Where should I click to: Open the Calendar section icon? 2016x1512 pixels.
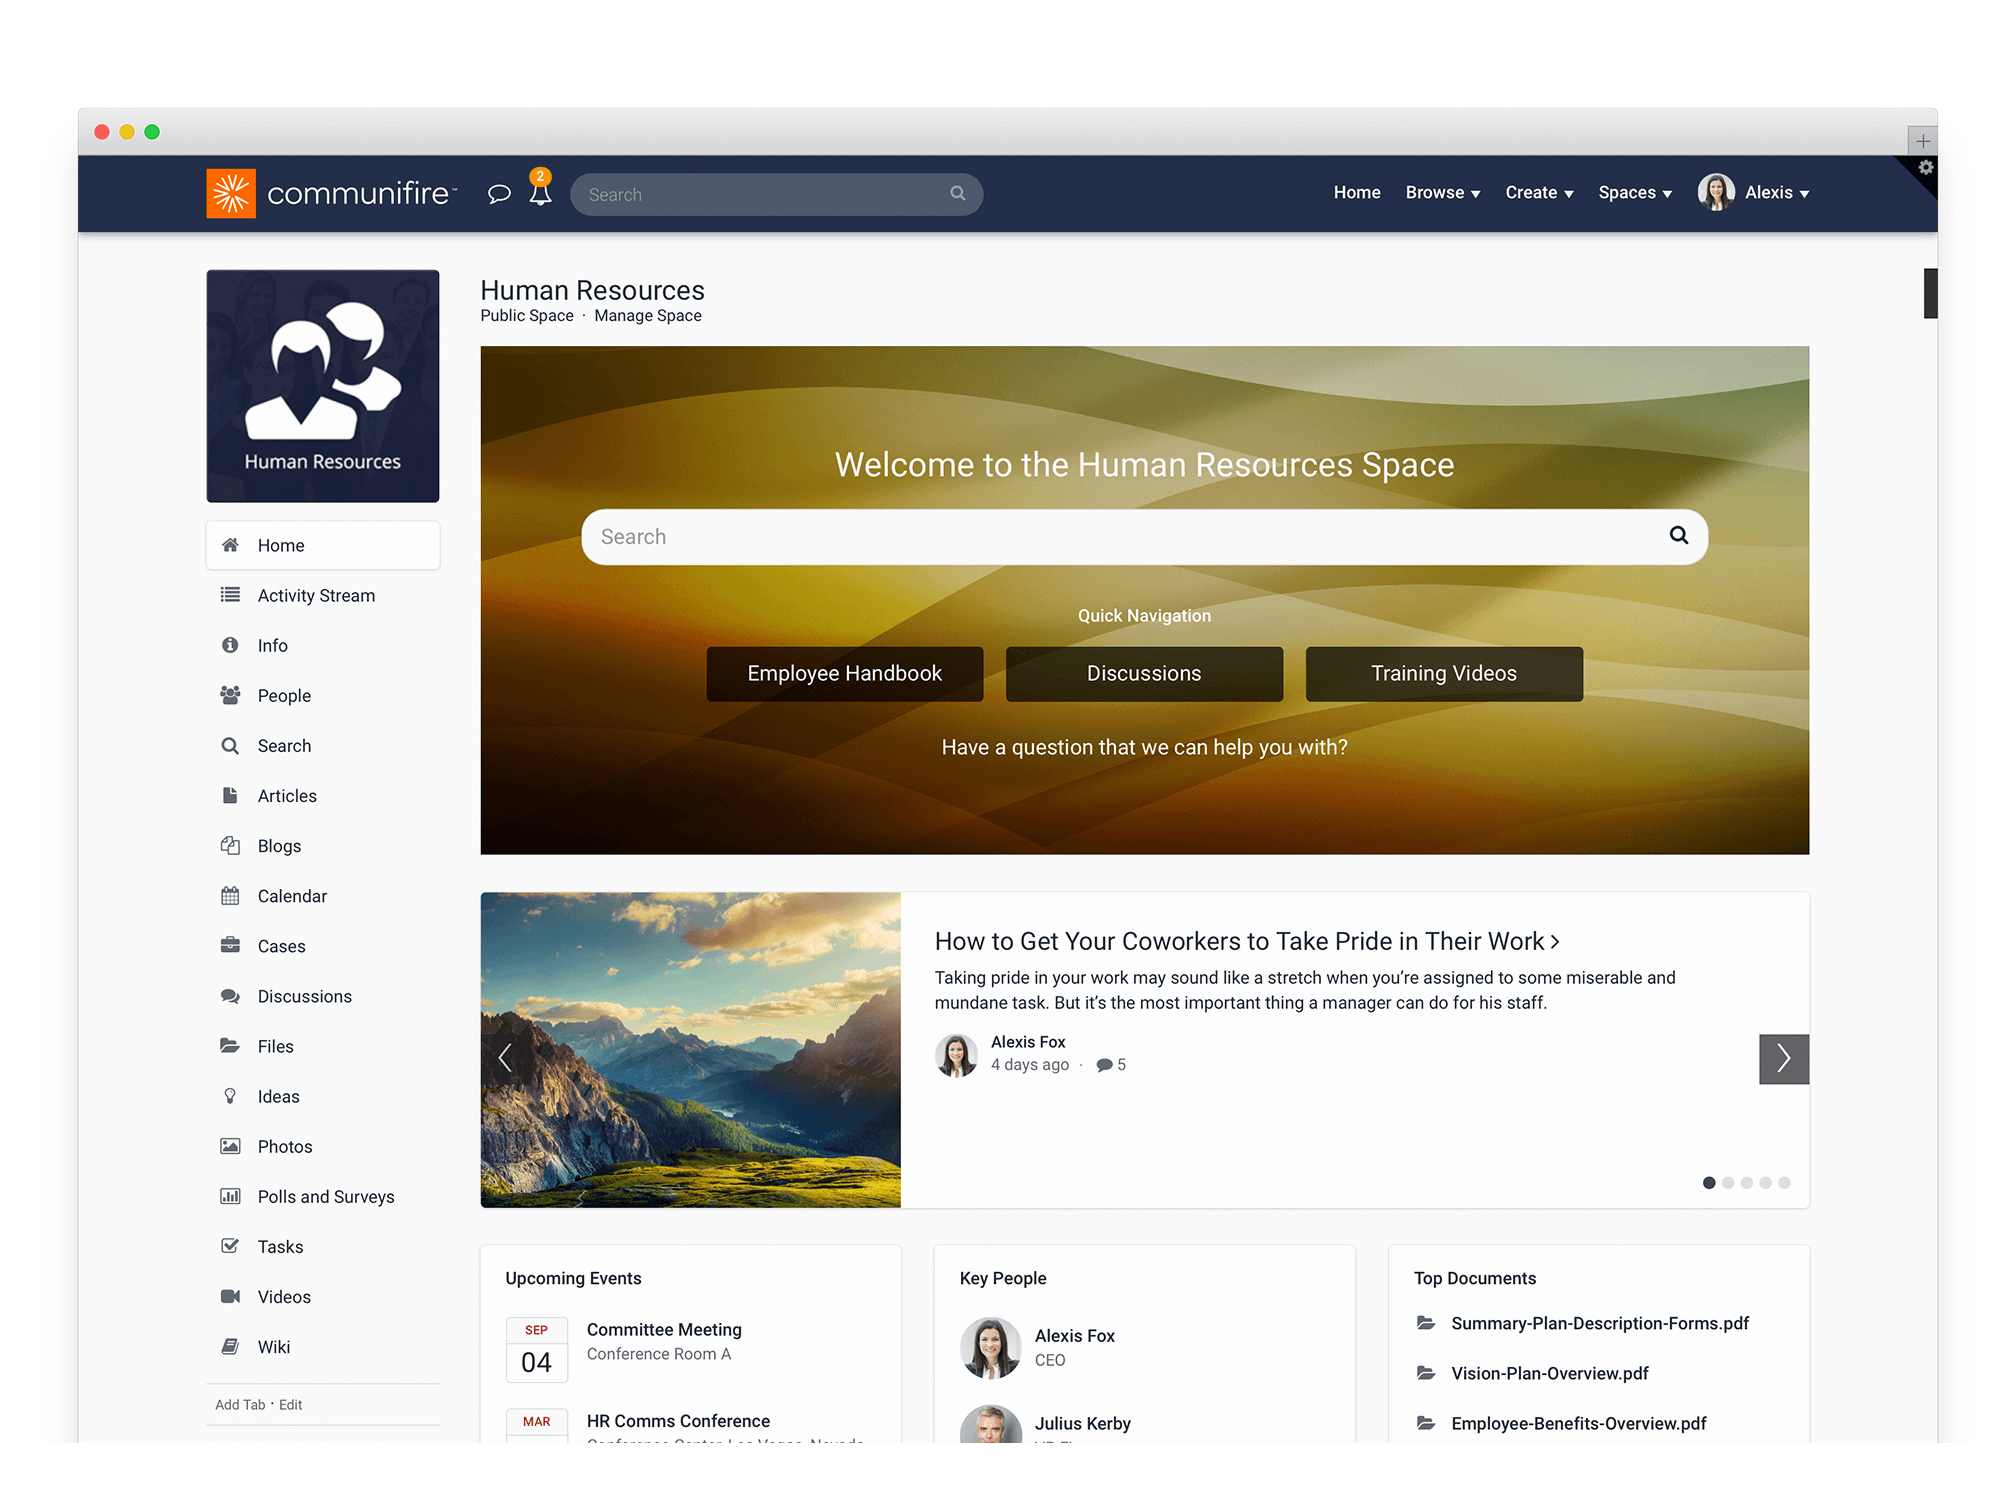click(231, 895)
